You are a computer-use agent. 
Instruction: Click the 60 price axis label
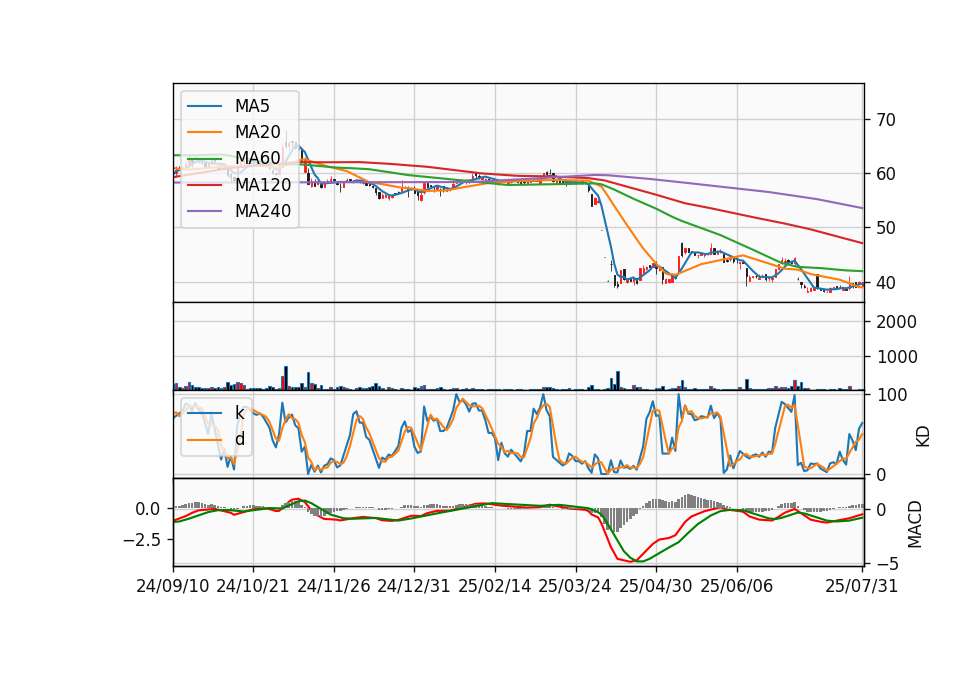click(886, 174)
